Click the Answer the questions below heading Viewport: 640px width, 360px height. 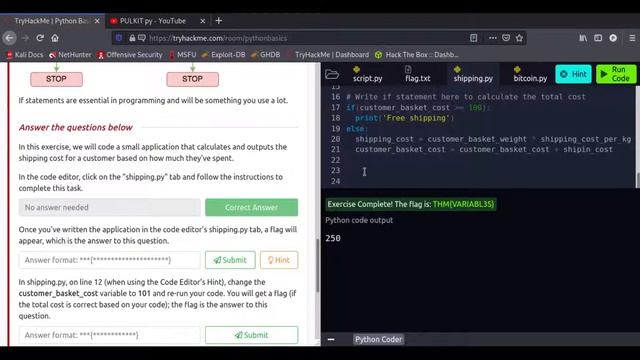[x=76, y=127]
